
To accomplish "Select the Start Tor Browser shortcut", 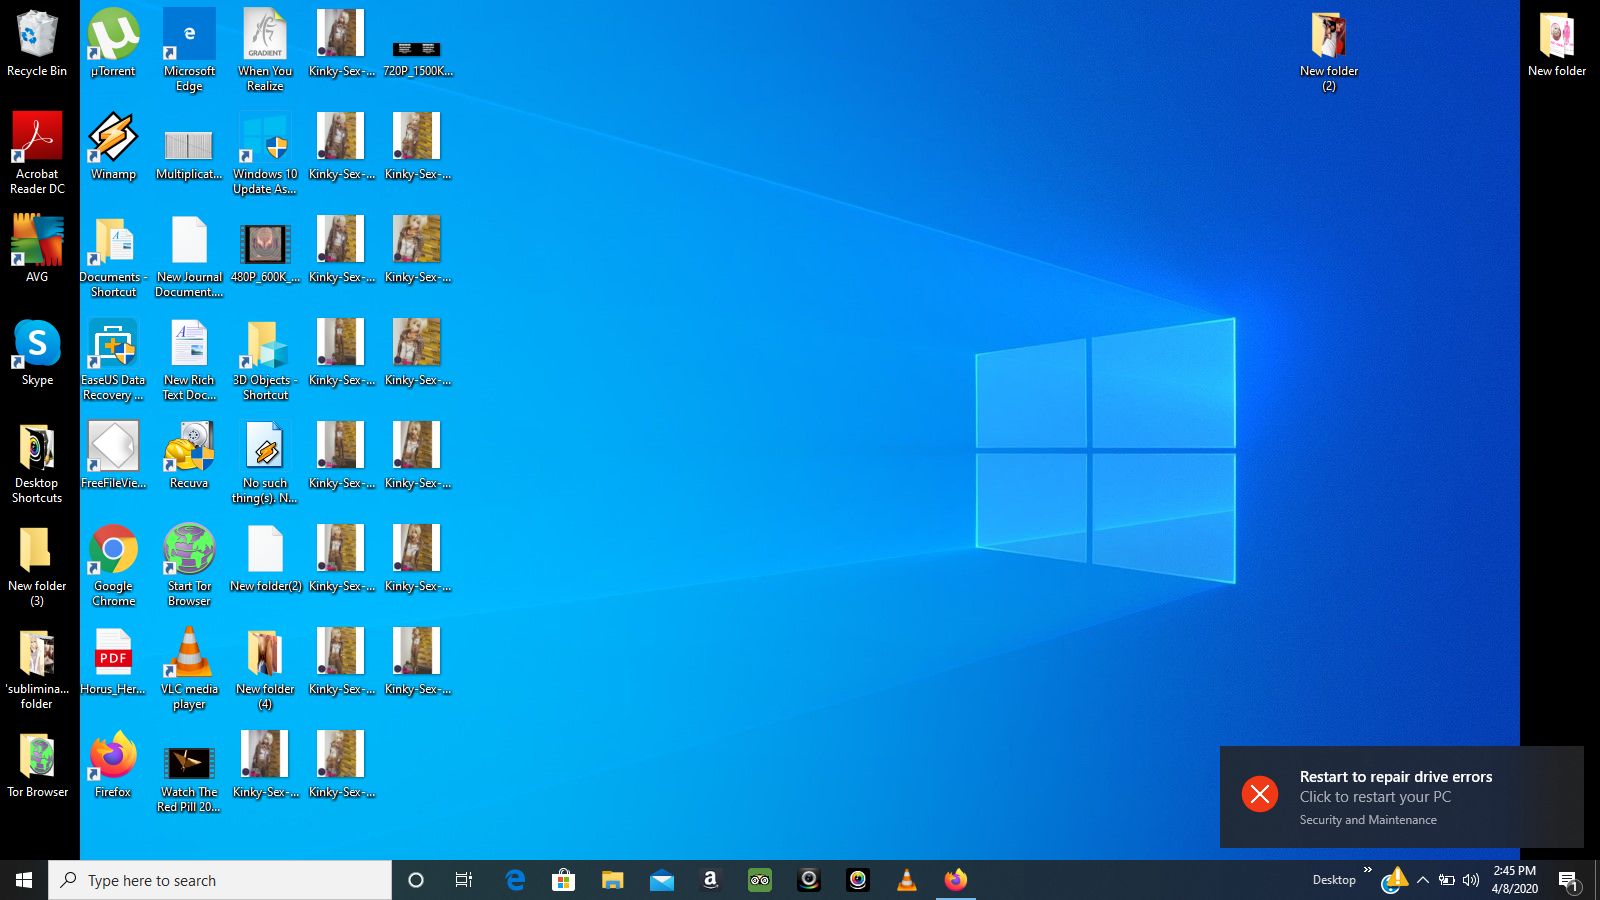I will point(189,565).
